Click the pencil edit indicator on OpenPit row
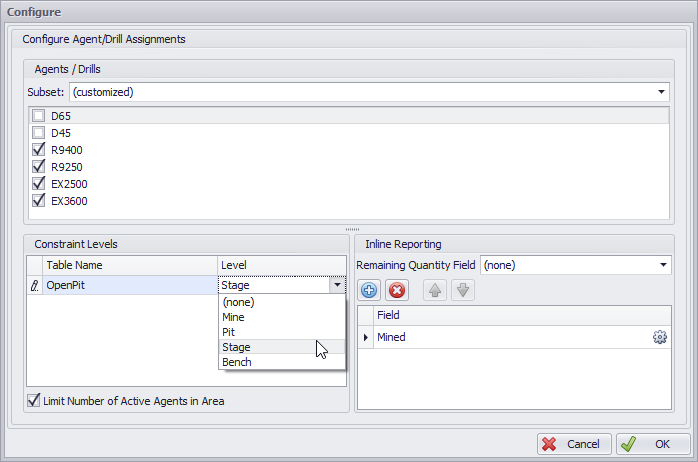 [x=34, y=285]
